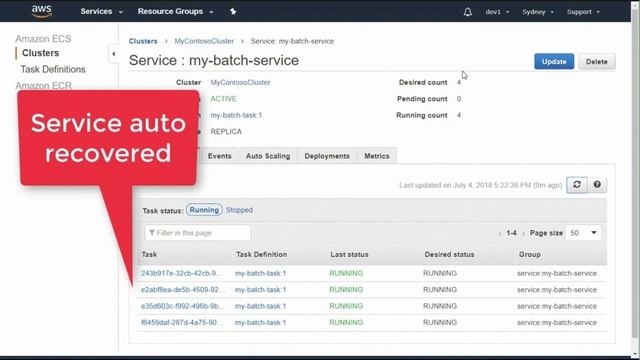
Task: Sort by the Last status column header
Action: [x=349, y=254]
